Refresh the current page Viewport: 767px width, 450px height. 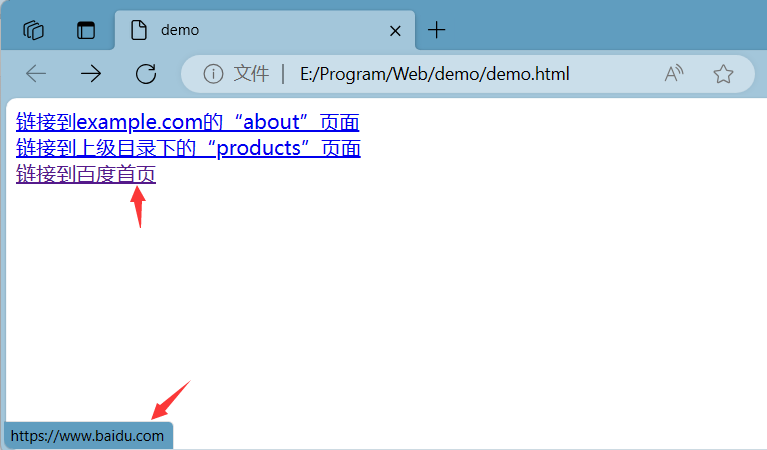click(x=146, y=74)
